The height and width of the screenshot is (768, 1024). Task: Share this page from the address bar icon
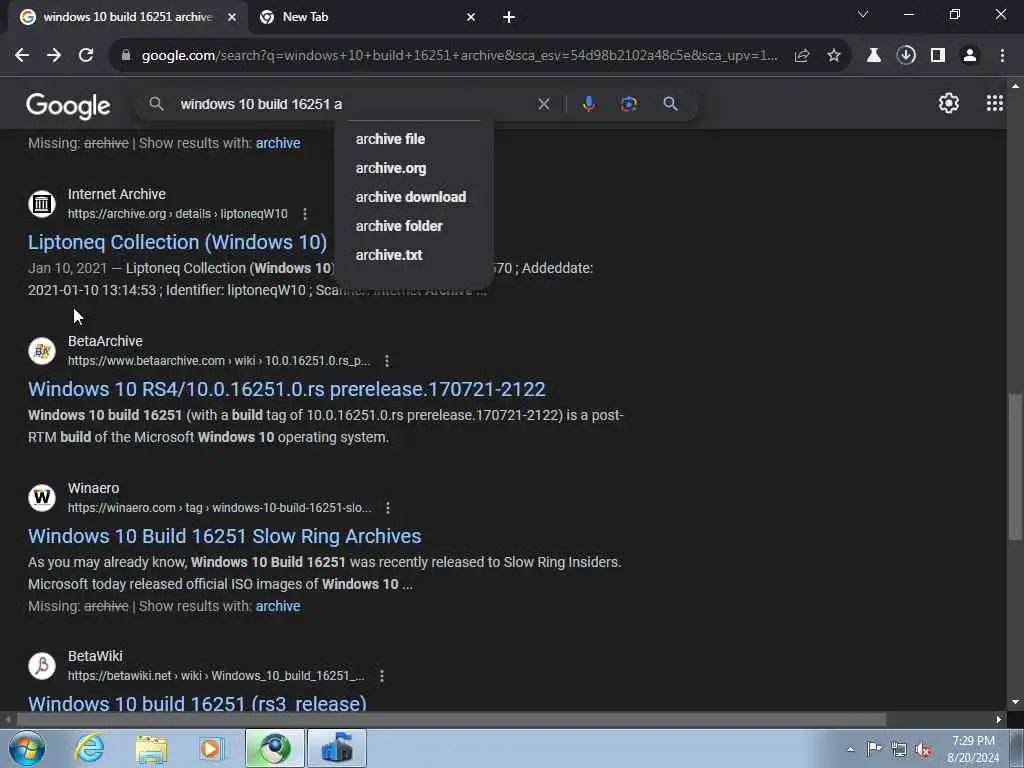tap(802, 56)
